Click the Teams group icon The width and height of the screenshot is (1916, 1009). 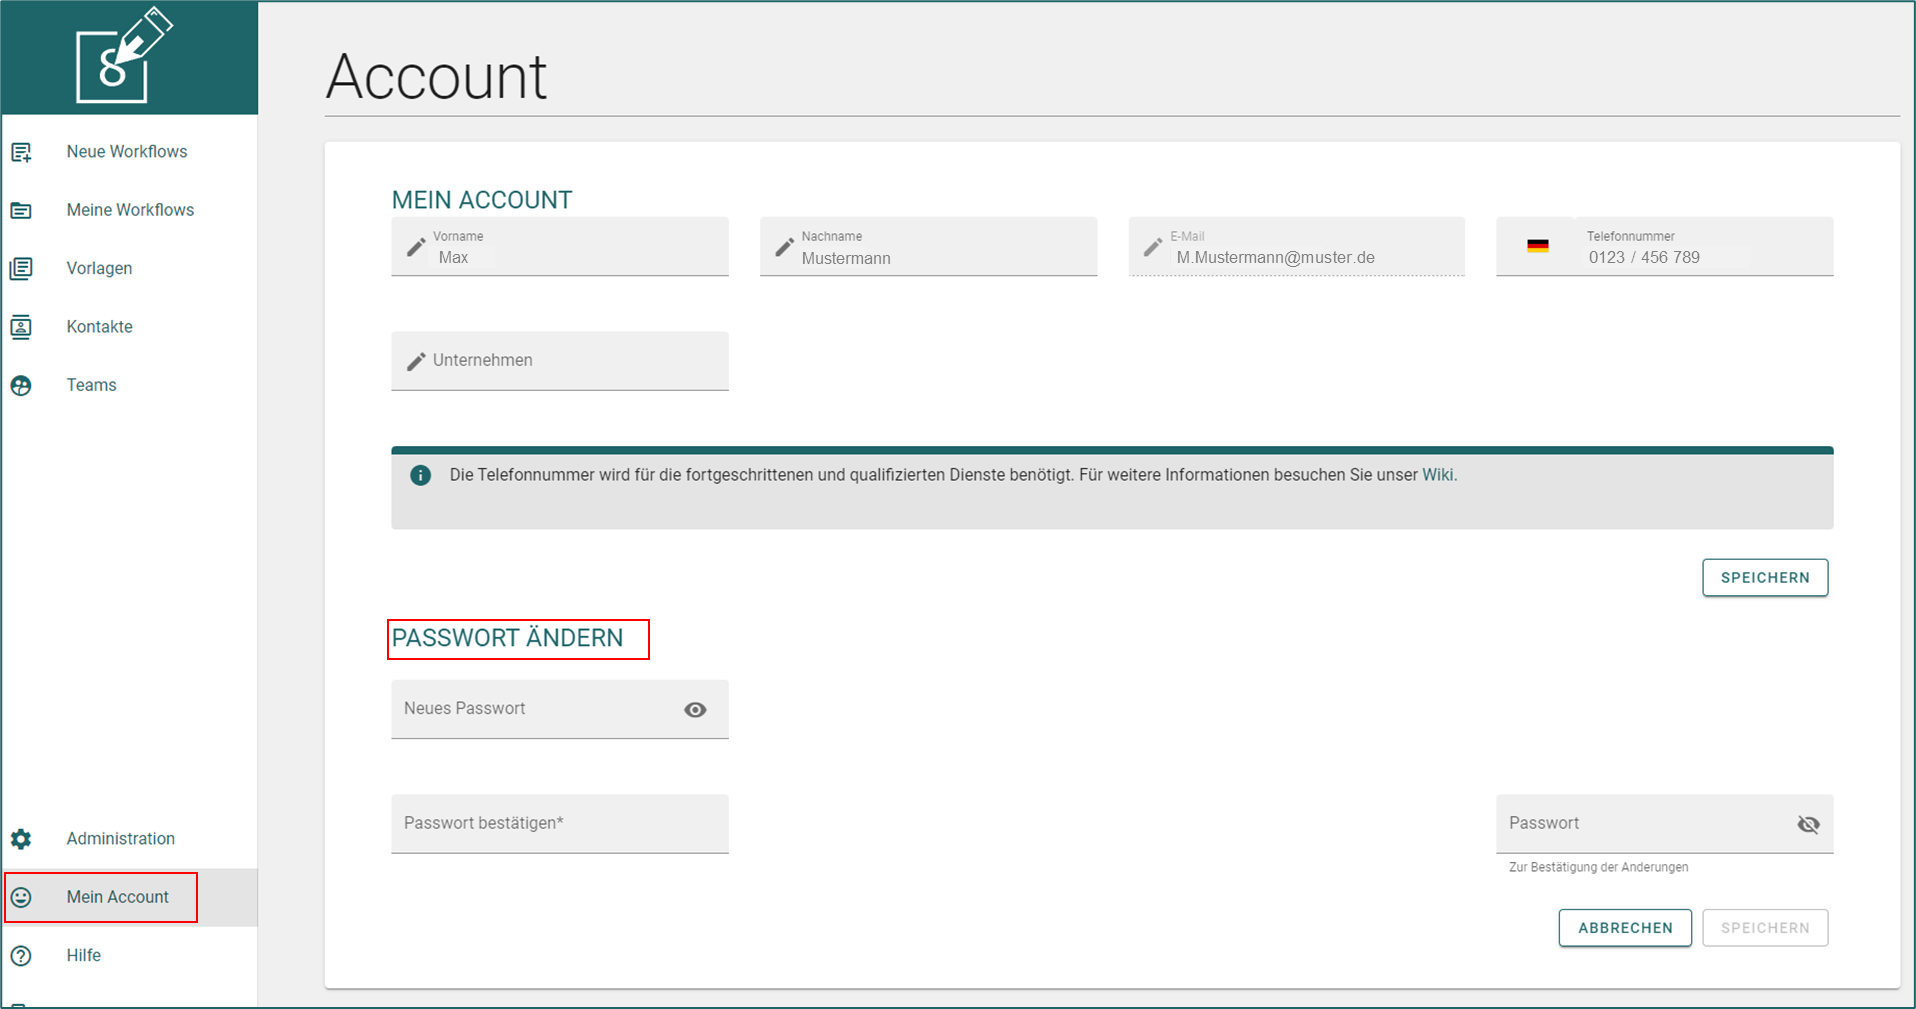[21, 385]
